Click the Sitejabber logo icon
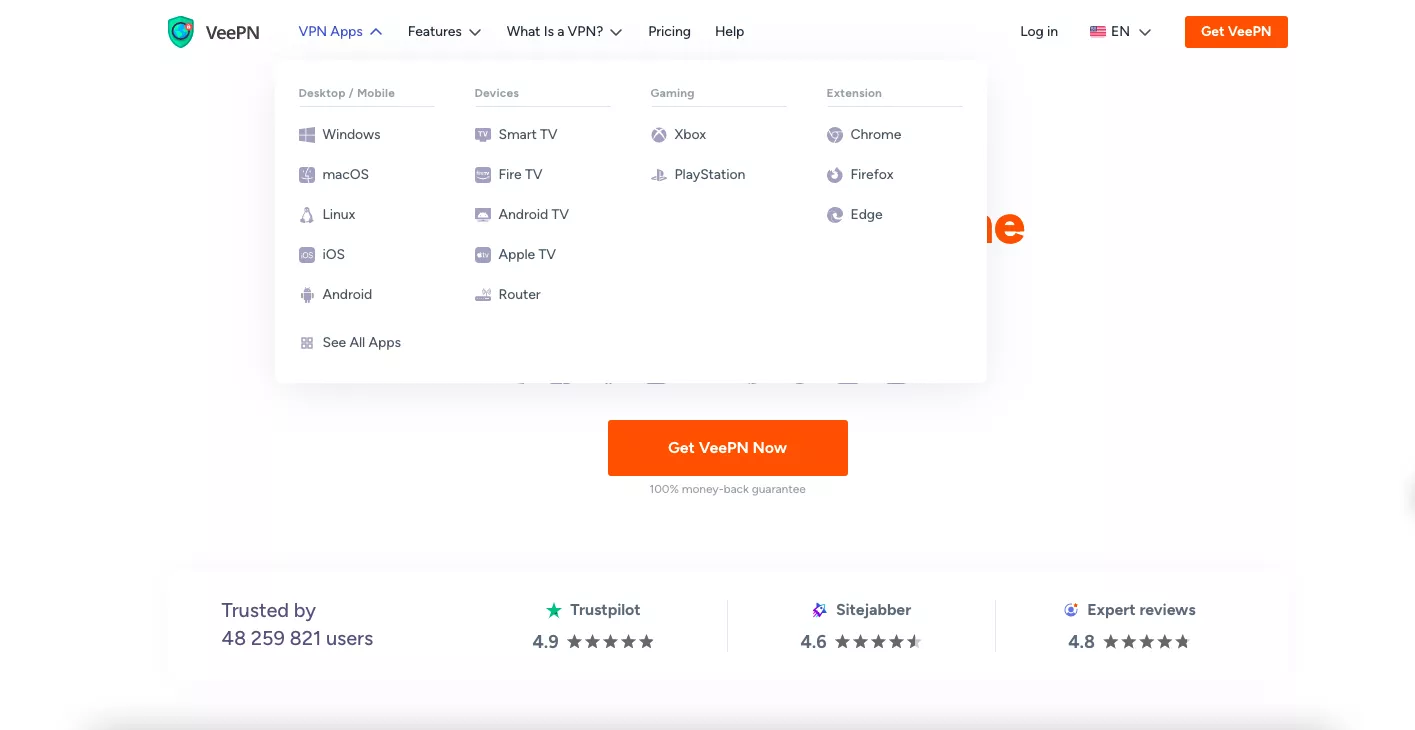 coord(820,610)
